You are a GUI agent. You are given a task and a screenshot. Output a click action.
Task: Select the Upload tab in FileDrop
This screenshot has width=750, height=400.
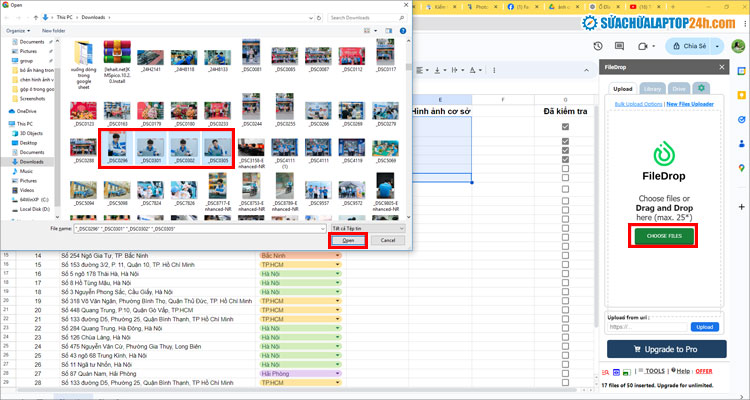[x=623, y=89]
